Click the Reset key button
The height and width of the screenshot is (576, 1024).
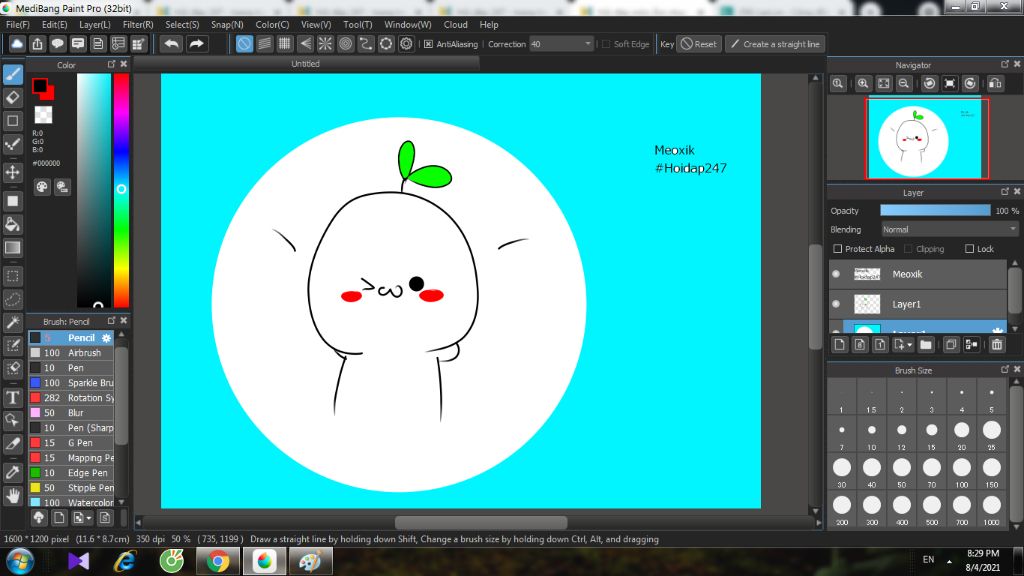click(699, 44)
